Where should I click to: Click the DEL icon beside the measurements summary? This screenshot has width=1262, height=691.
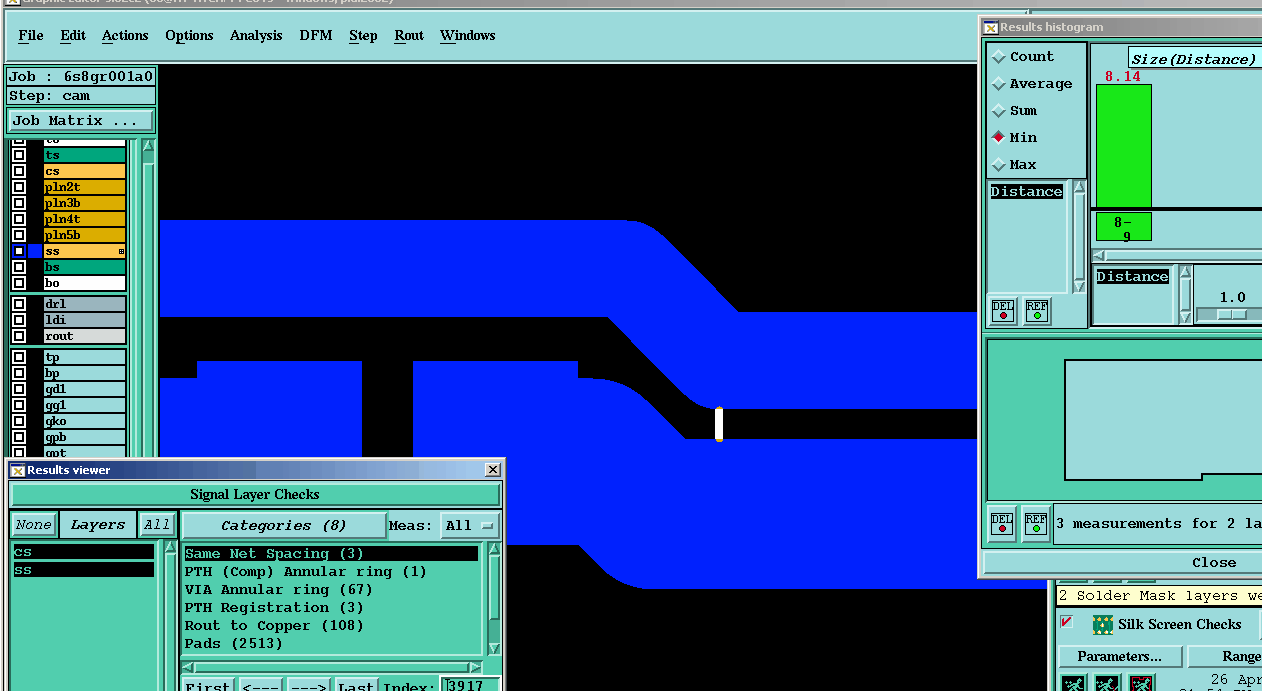coord(1002,523)
